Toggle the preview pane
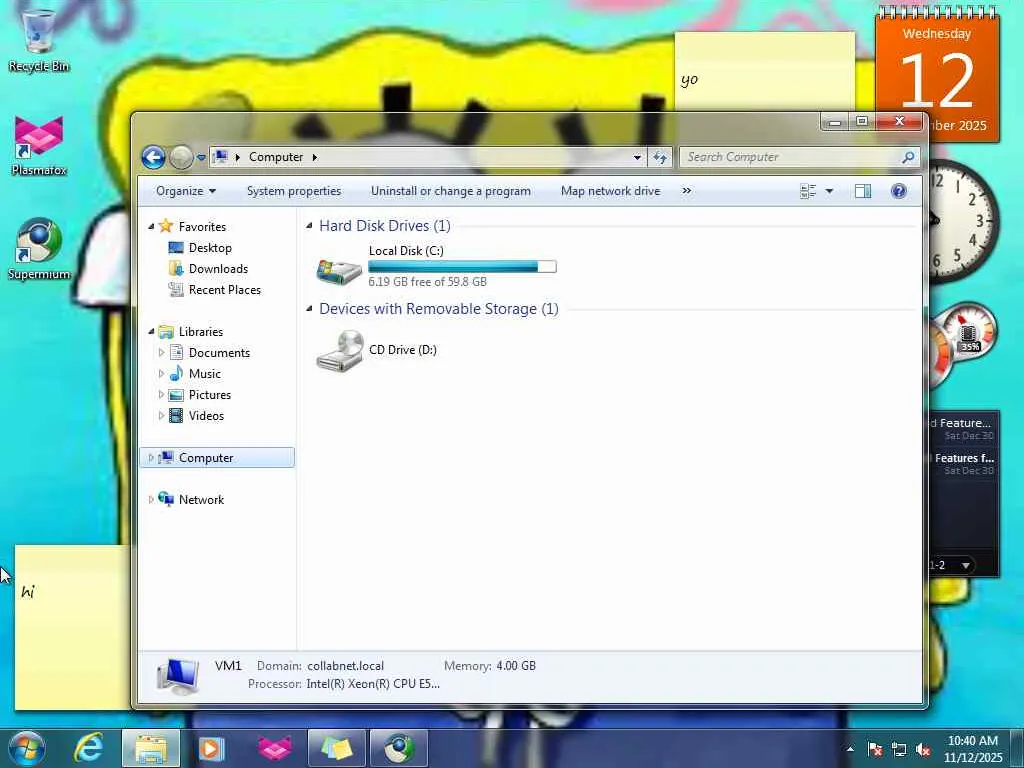The width and height of the screenshot is (1024, 768). [x=863, y=191]
